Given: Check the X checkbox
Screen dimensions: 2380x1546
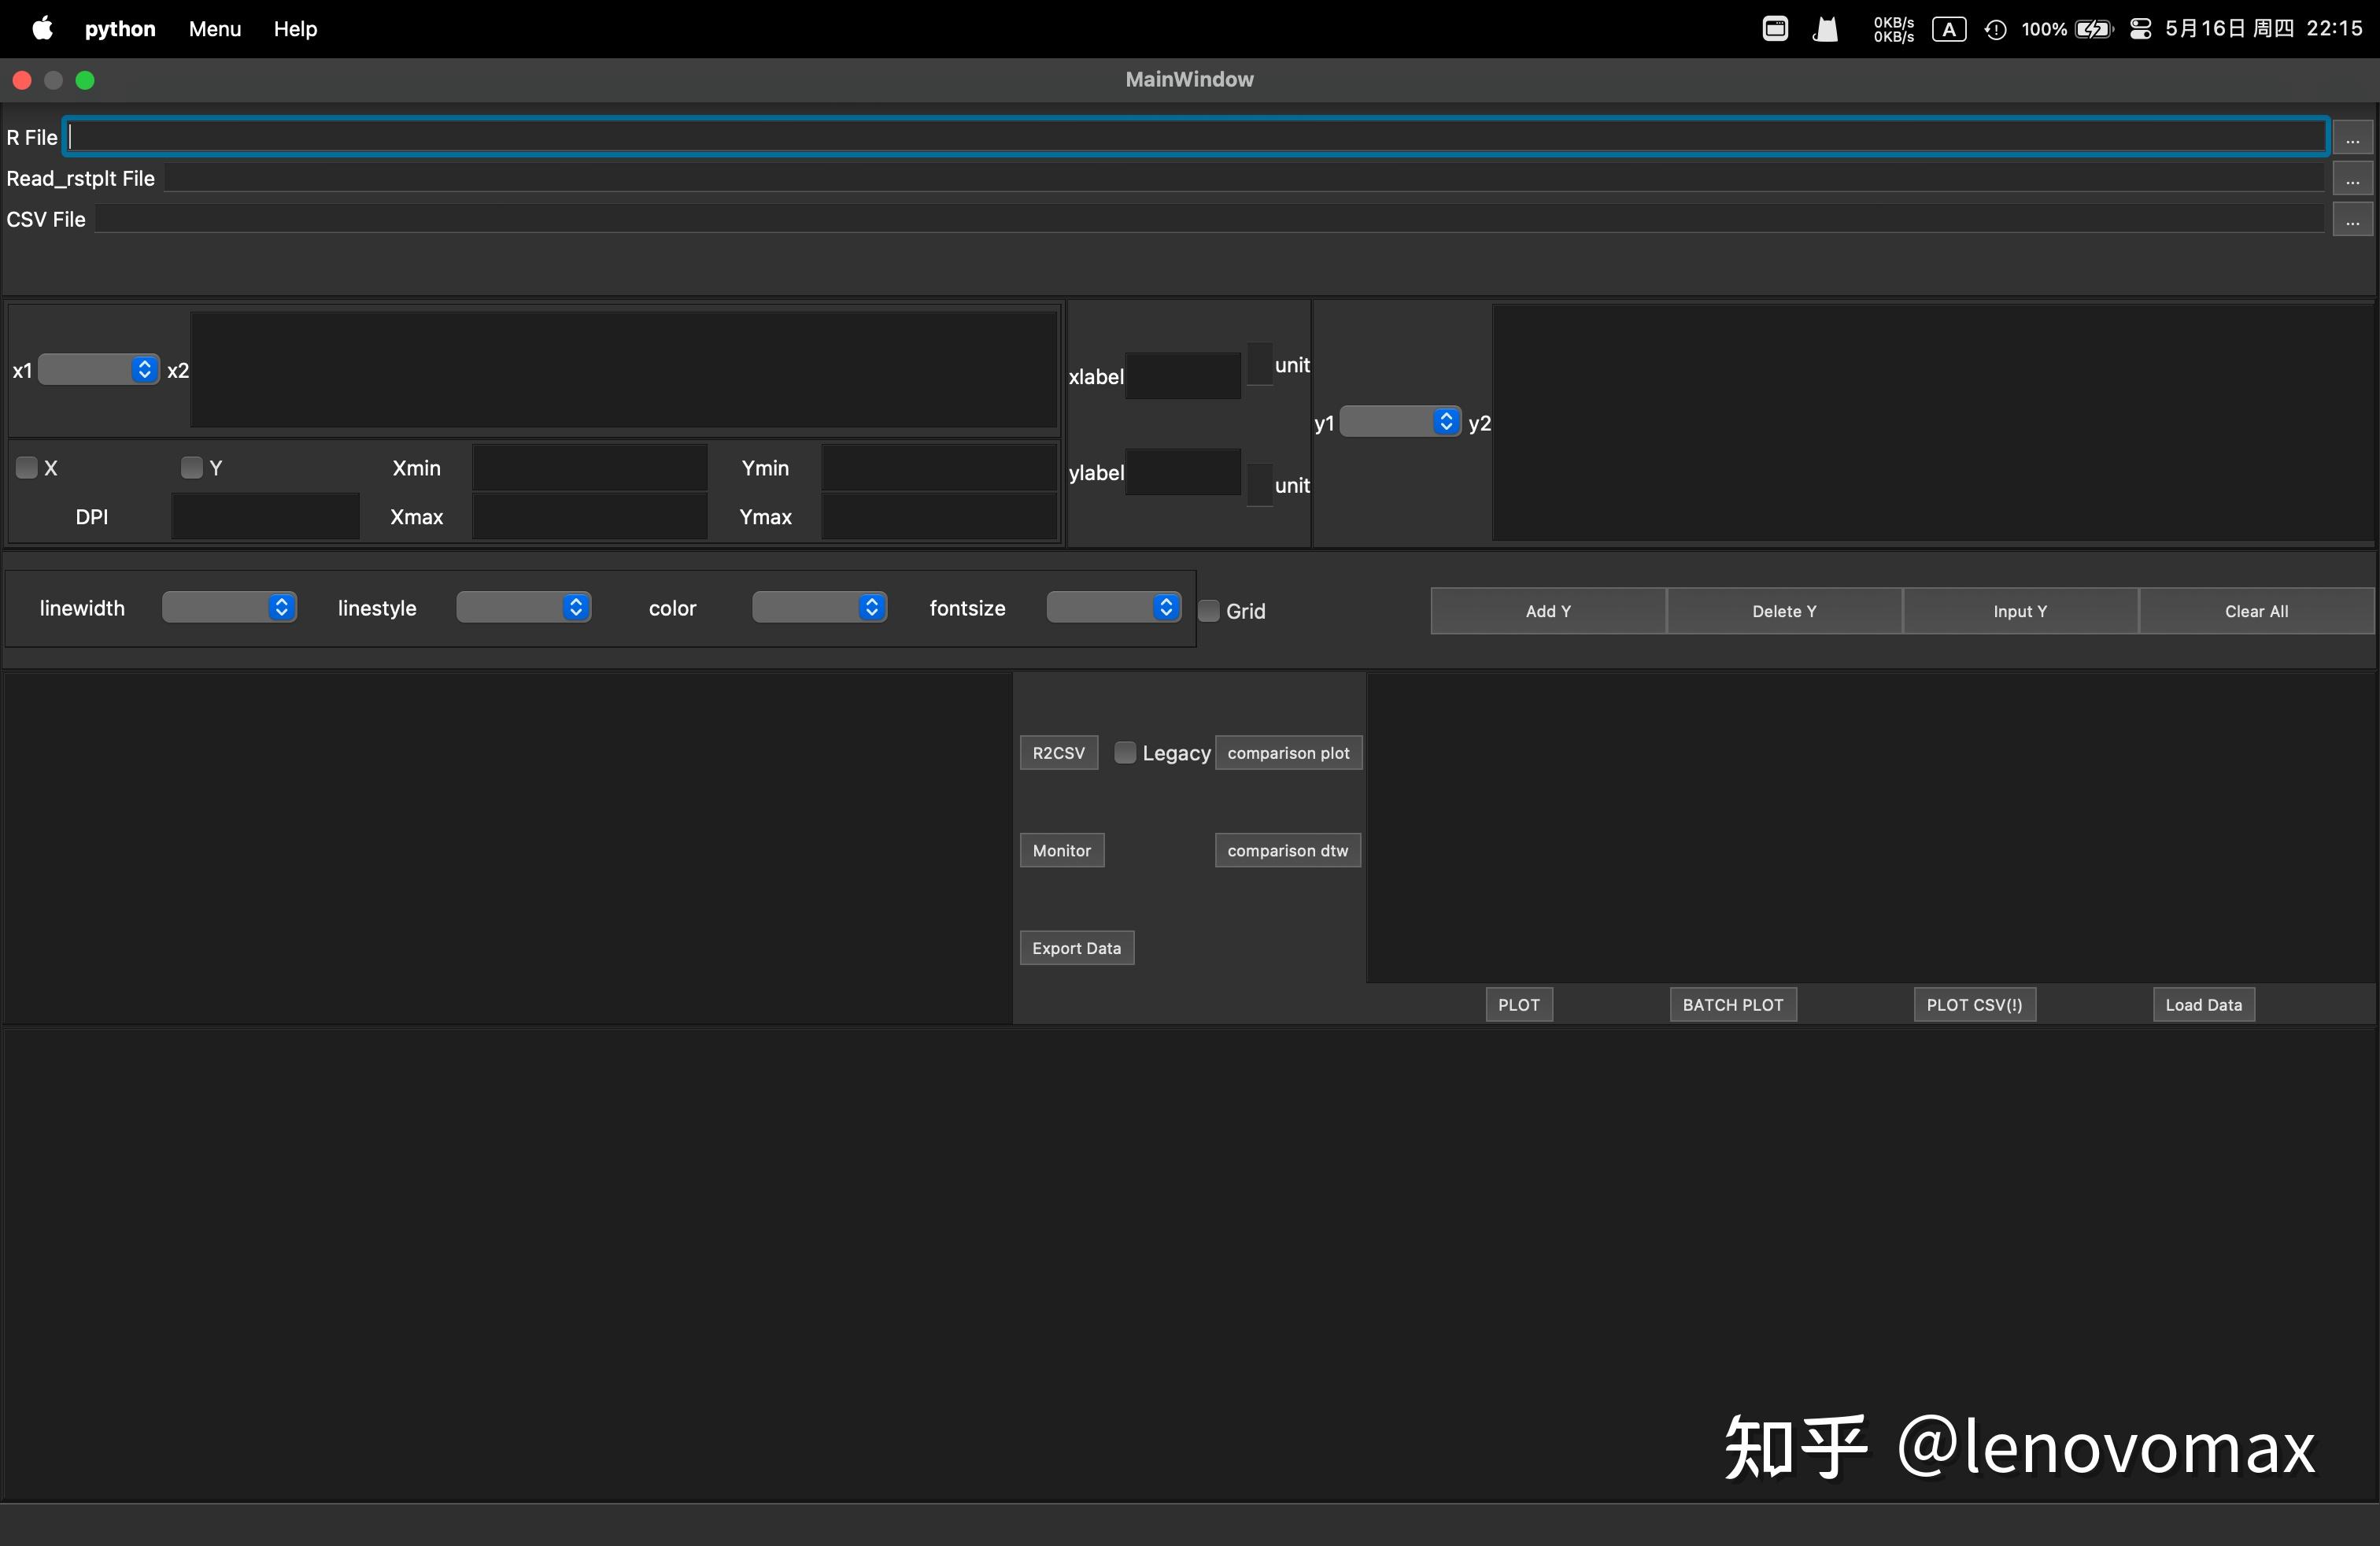Looking at the screenshot, I should point(27,467).
